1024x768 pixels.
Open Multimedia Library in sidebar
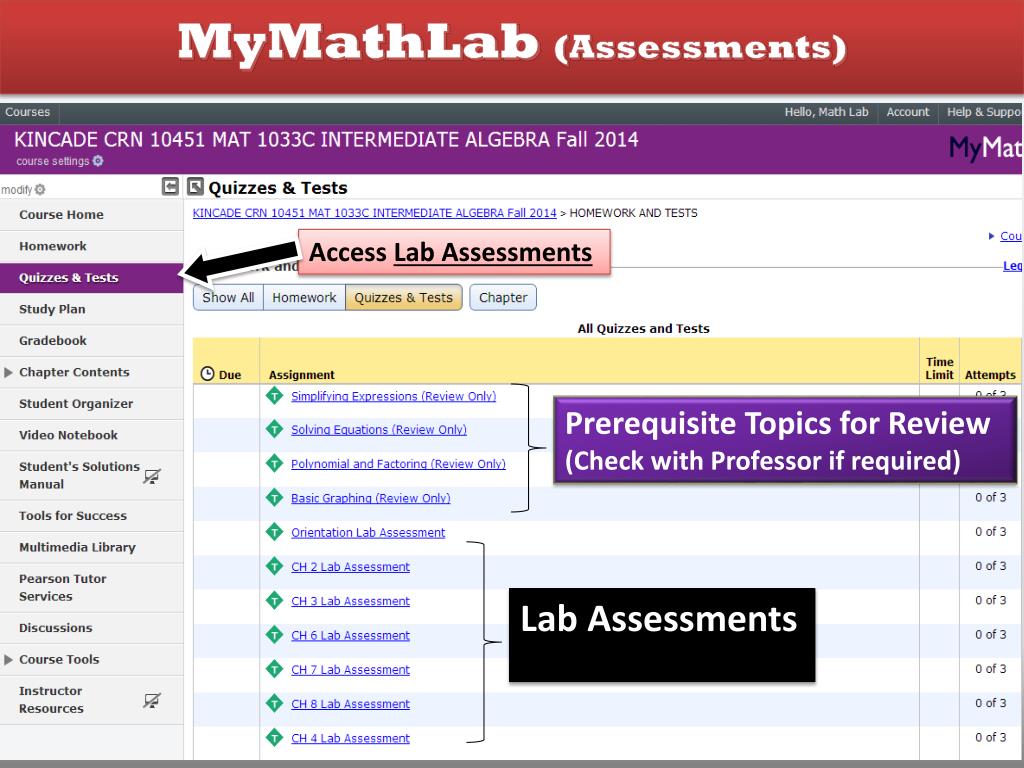click(x=91, y=547)
